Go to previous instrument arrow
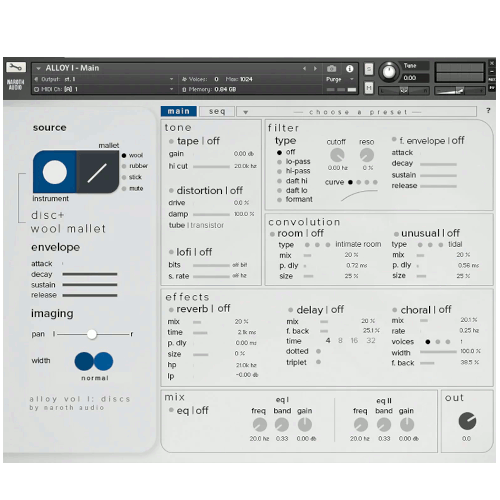Image resolution: width=500 pixels, height=500 pixels. (x=304, y=68)
